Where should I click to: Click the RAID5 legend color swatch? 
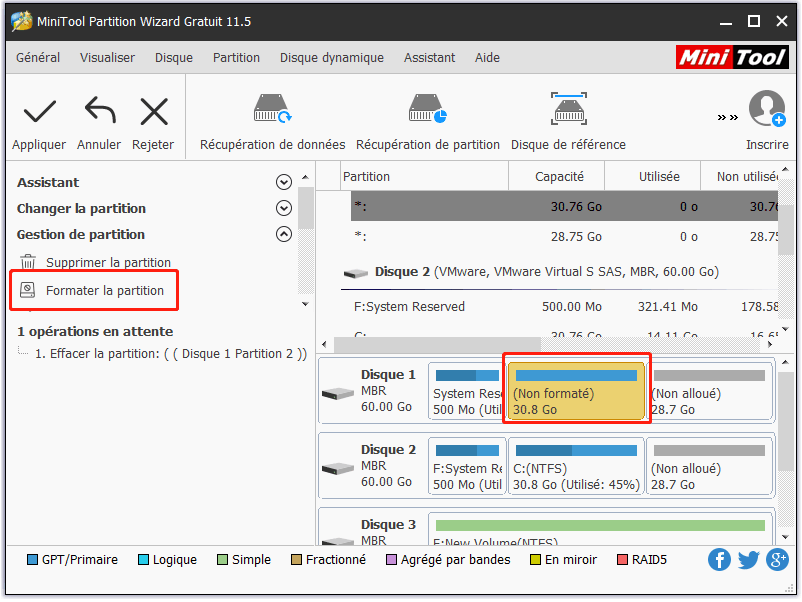[622, 560]
